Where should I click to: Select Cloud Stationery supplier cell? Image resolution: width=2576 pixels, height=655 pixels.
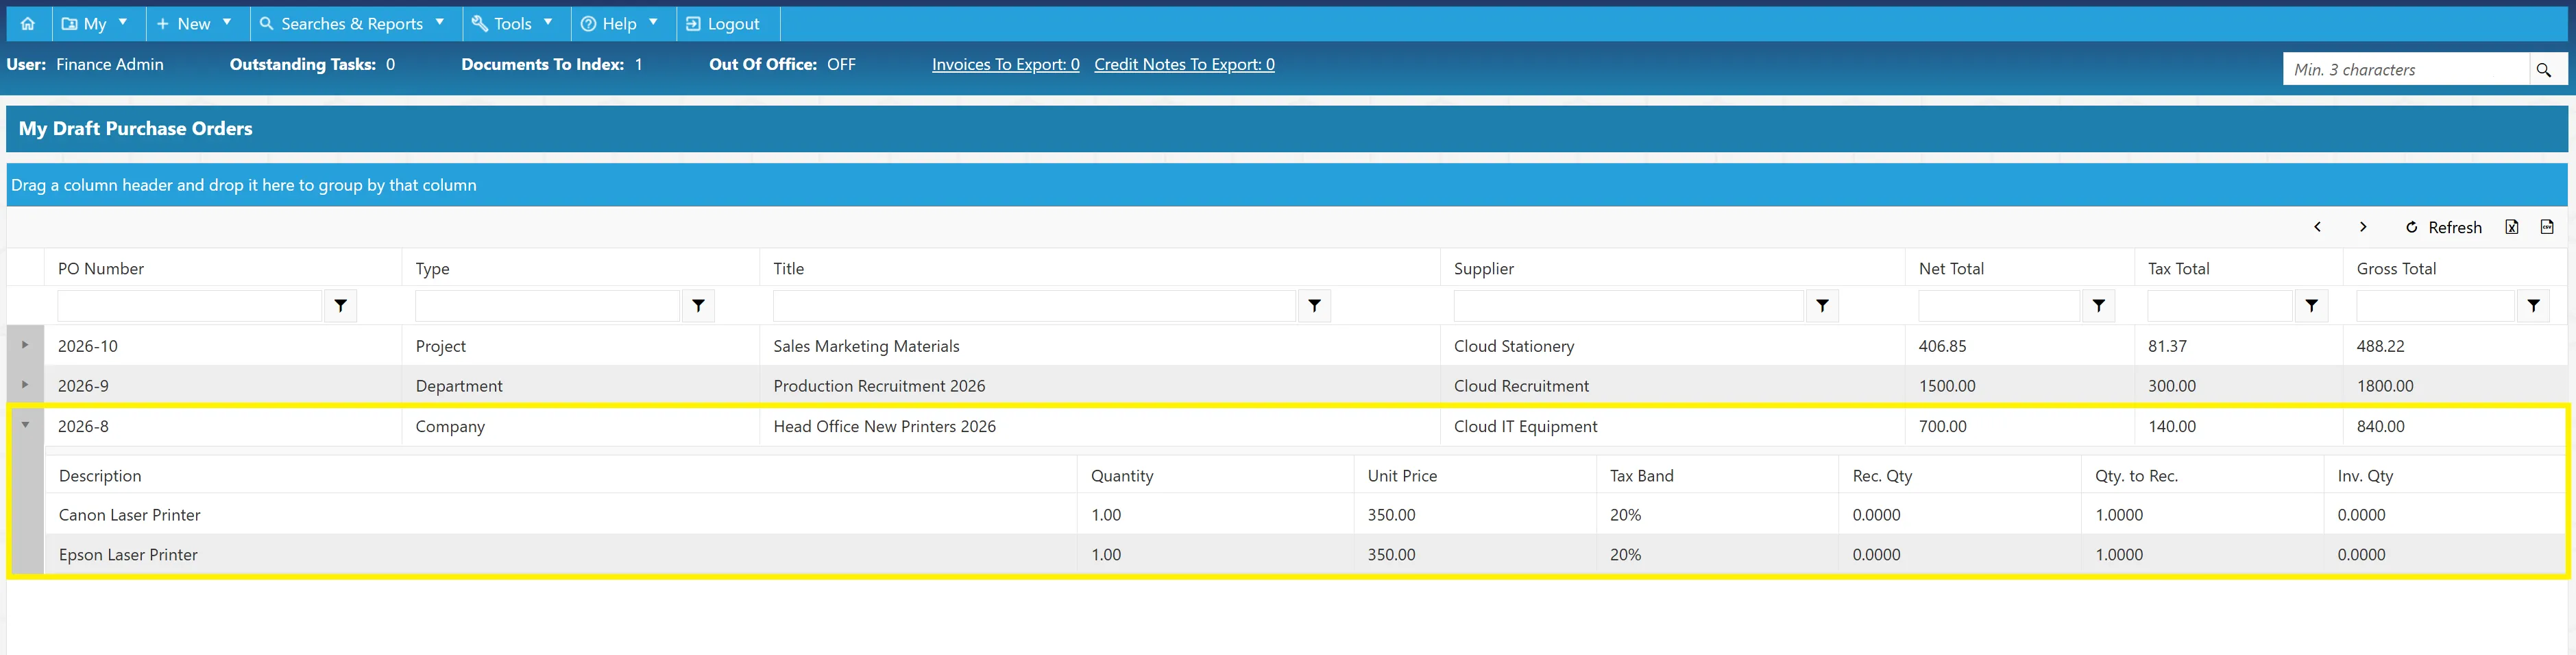pyautogui.click(x=1672, y=346)
